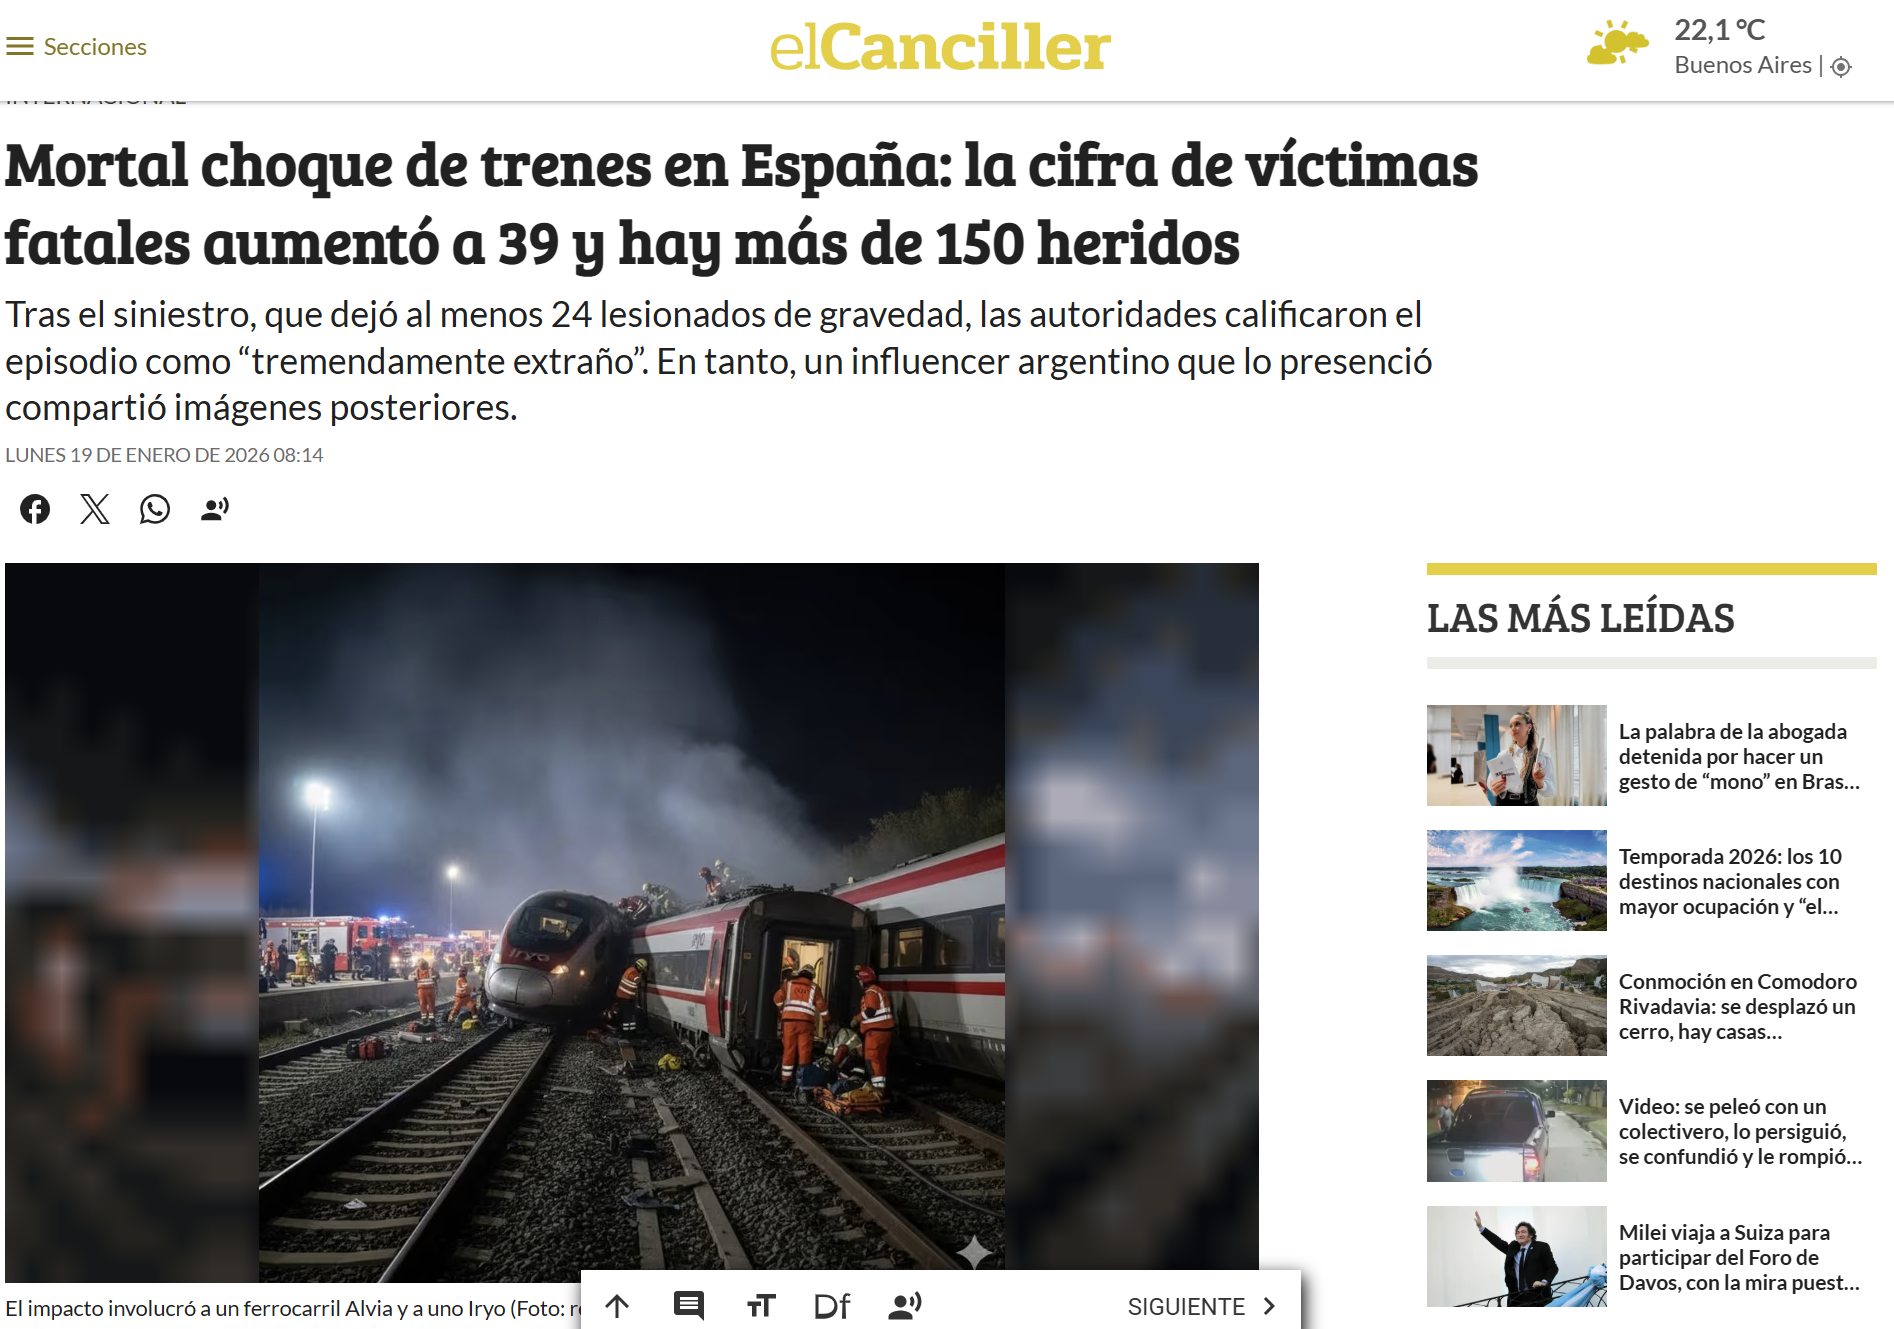Image resolution: width=1894 pixels, height=1329 pixels.
Task: Read 'Video: se peleó con un colectivero' headline
Action: (x=1741, y=1131)
